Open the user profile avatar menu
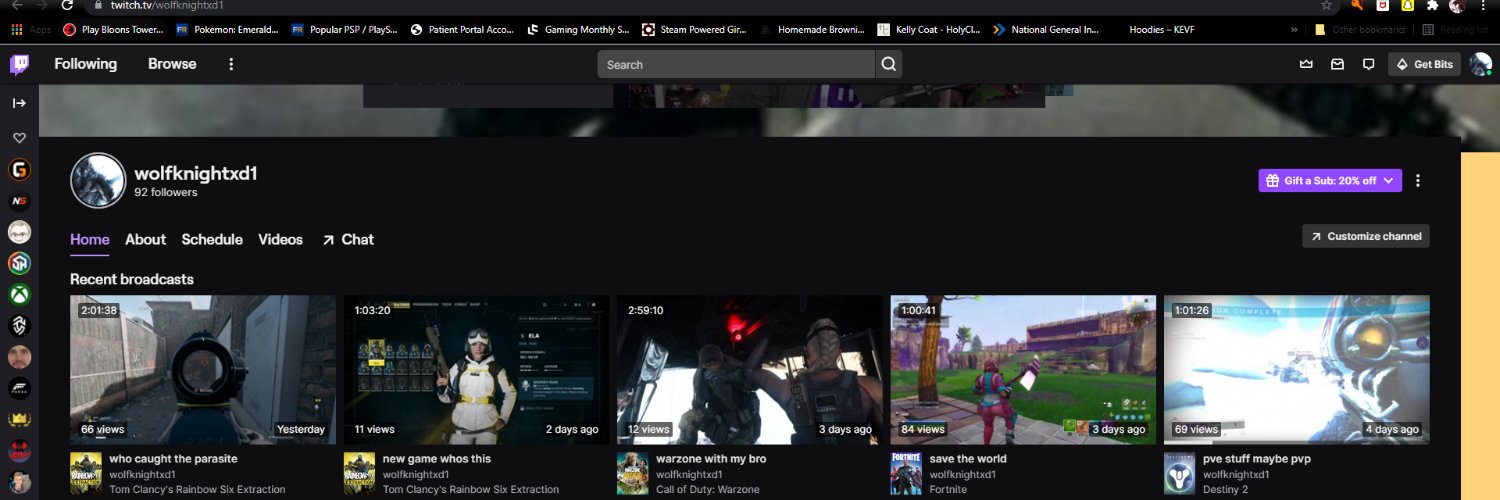This screenshot has width=1500, height=500. point(1480,64)
